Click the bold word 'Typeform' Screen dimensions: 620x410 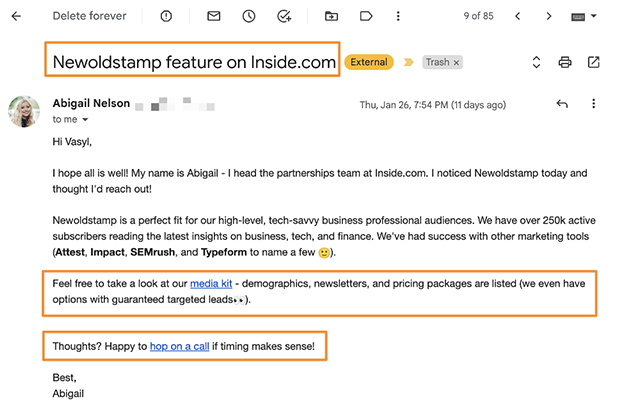pos(224,252)
